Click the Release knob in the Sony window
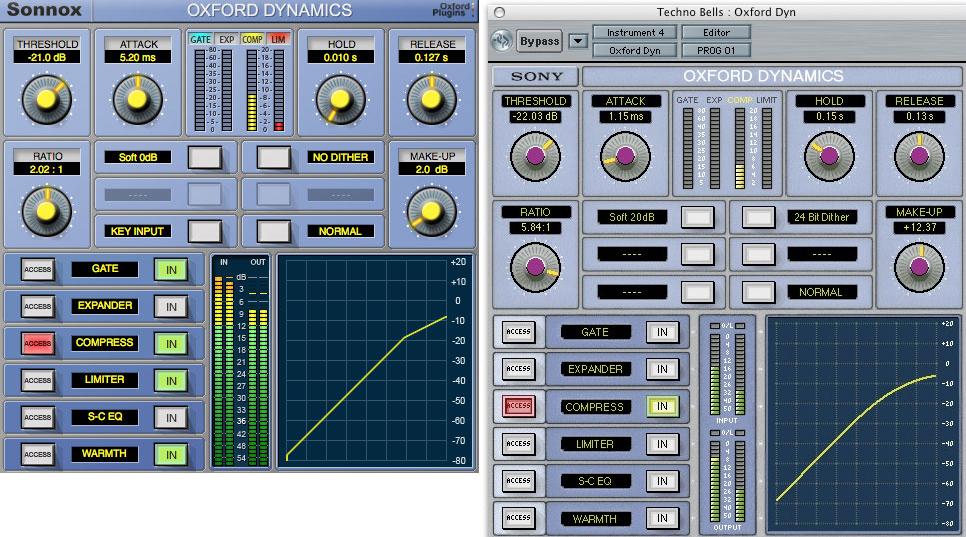 click(919, 156)
